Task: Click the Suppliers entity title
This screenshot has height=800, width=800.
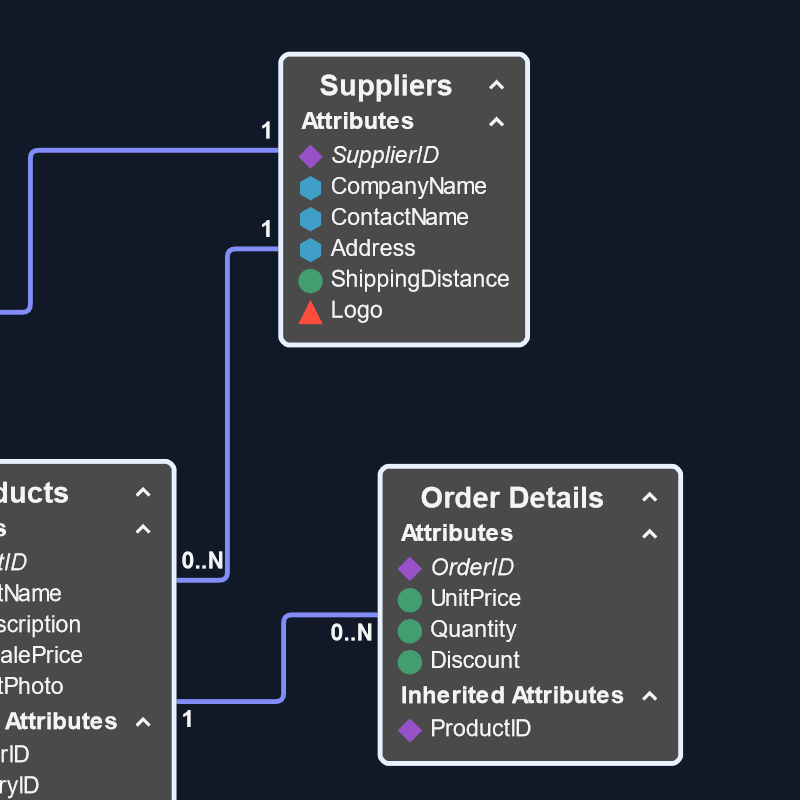Action: 386,86
